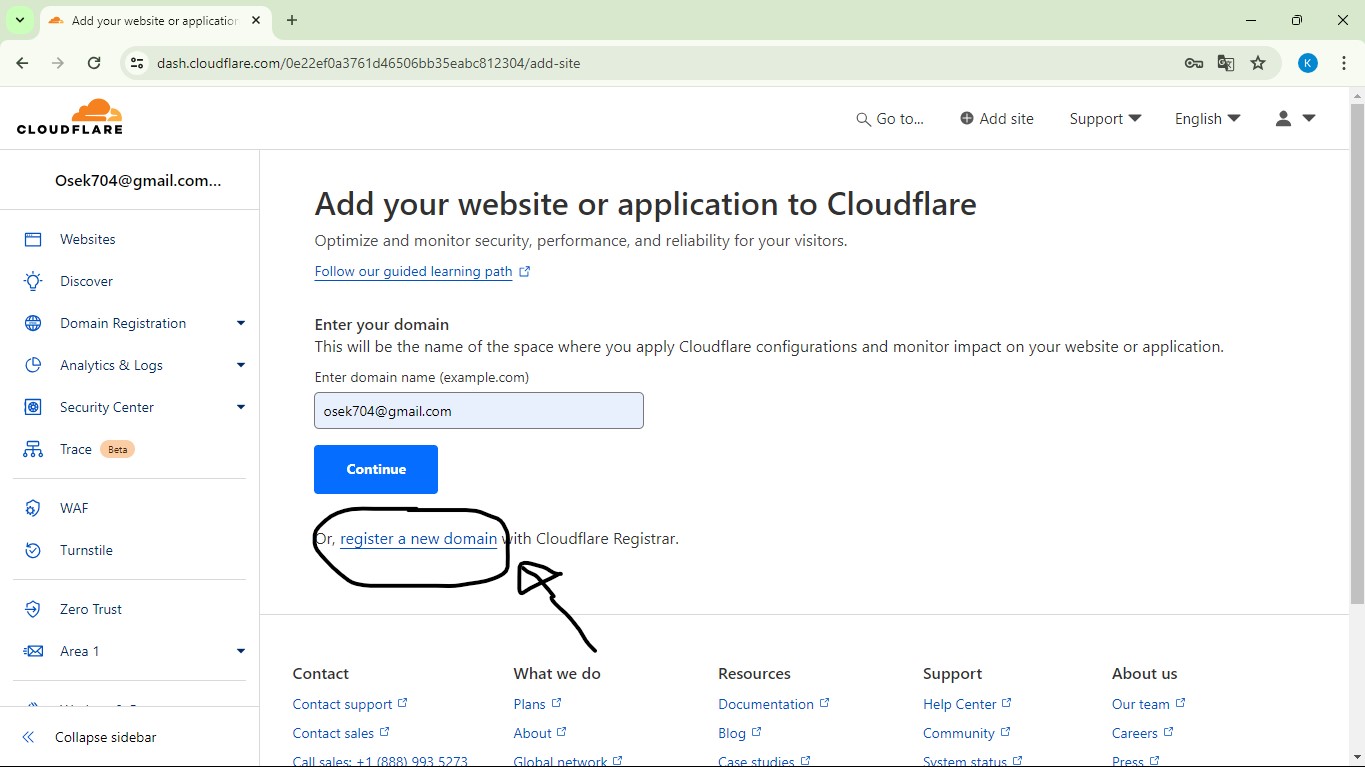Open the English language dropdown
Viewport: 1365px width, 767px height.
[1207, 118]
